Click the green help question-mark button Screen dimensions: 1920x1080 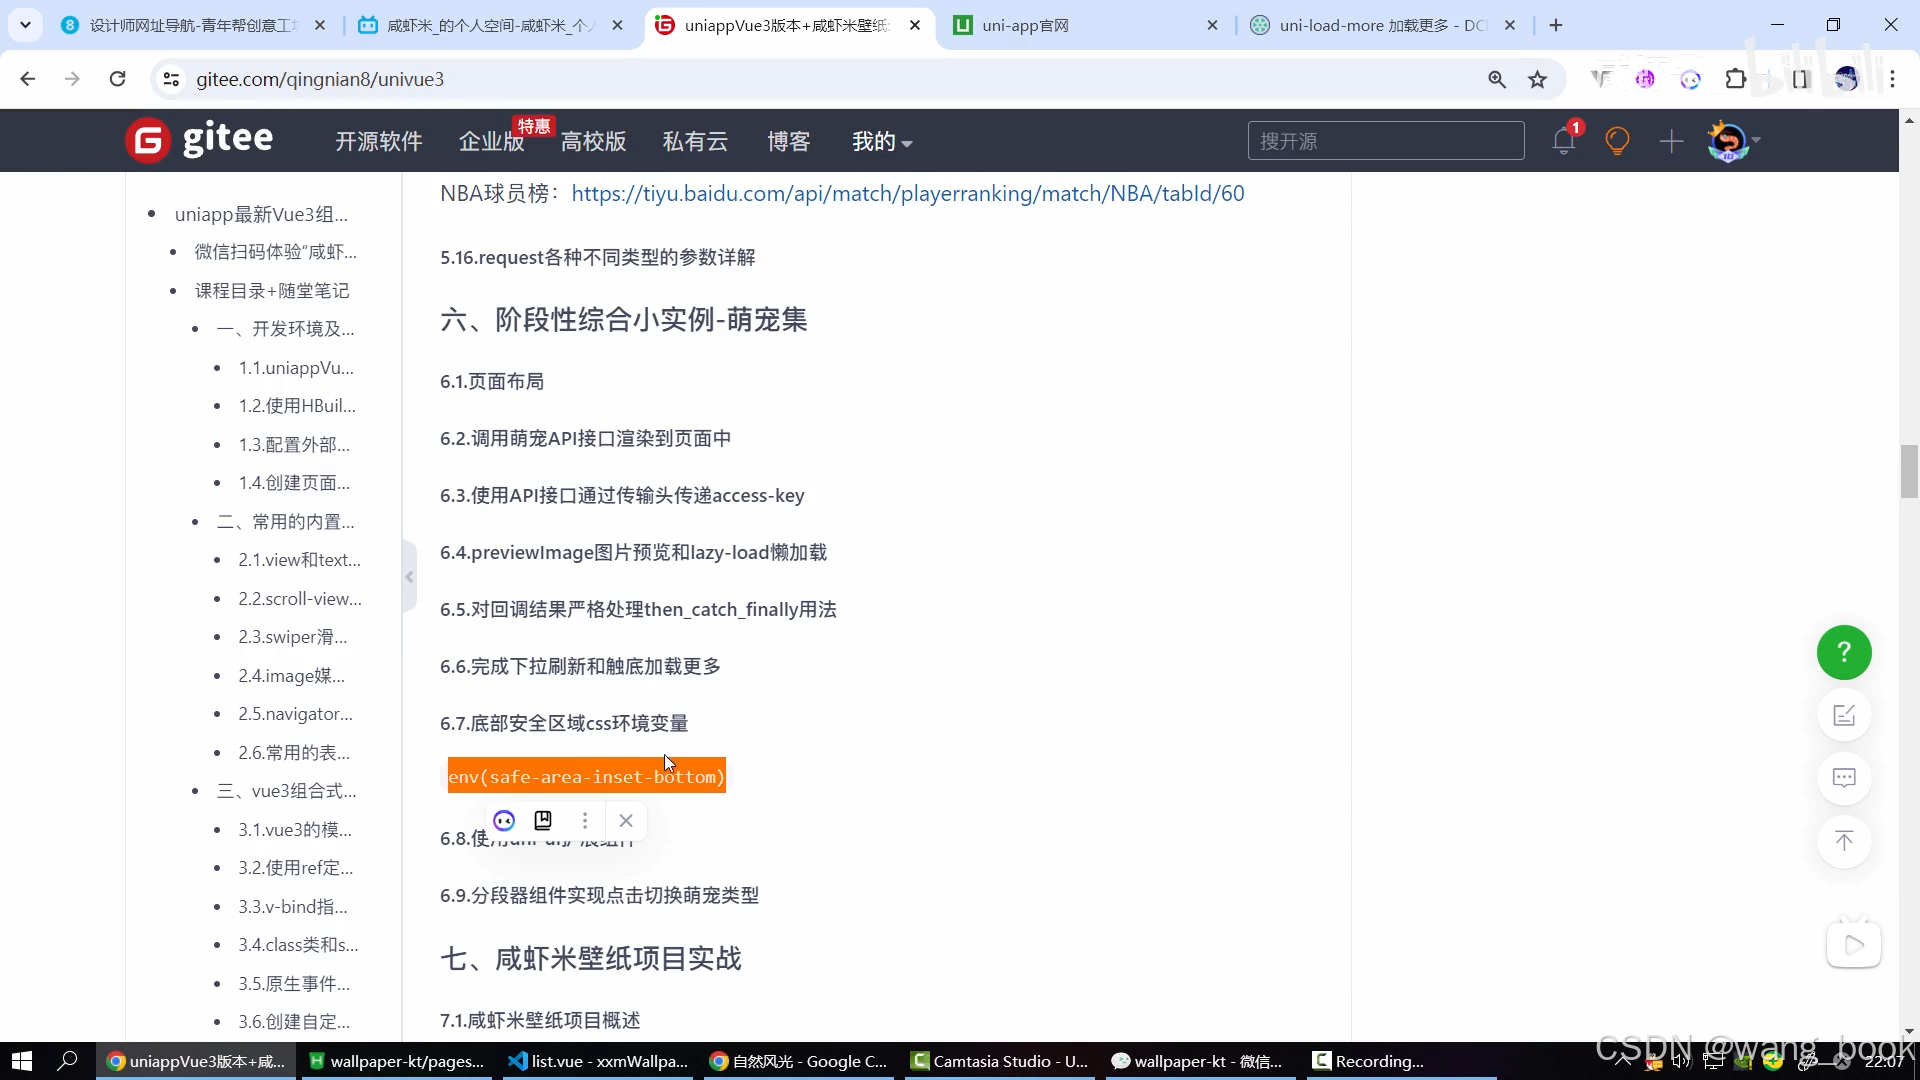(x=1844, y=652)
